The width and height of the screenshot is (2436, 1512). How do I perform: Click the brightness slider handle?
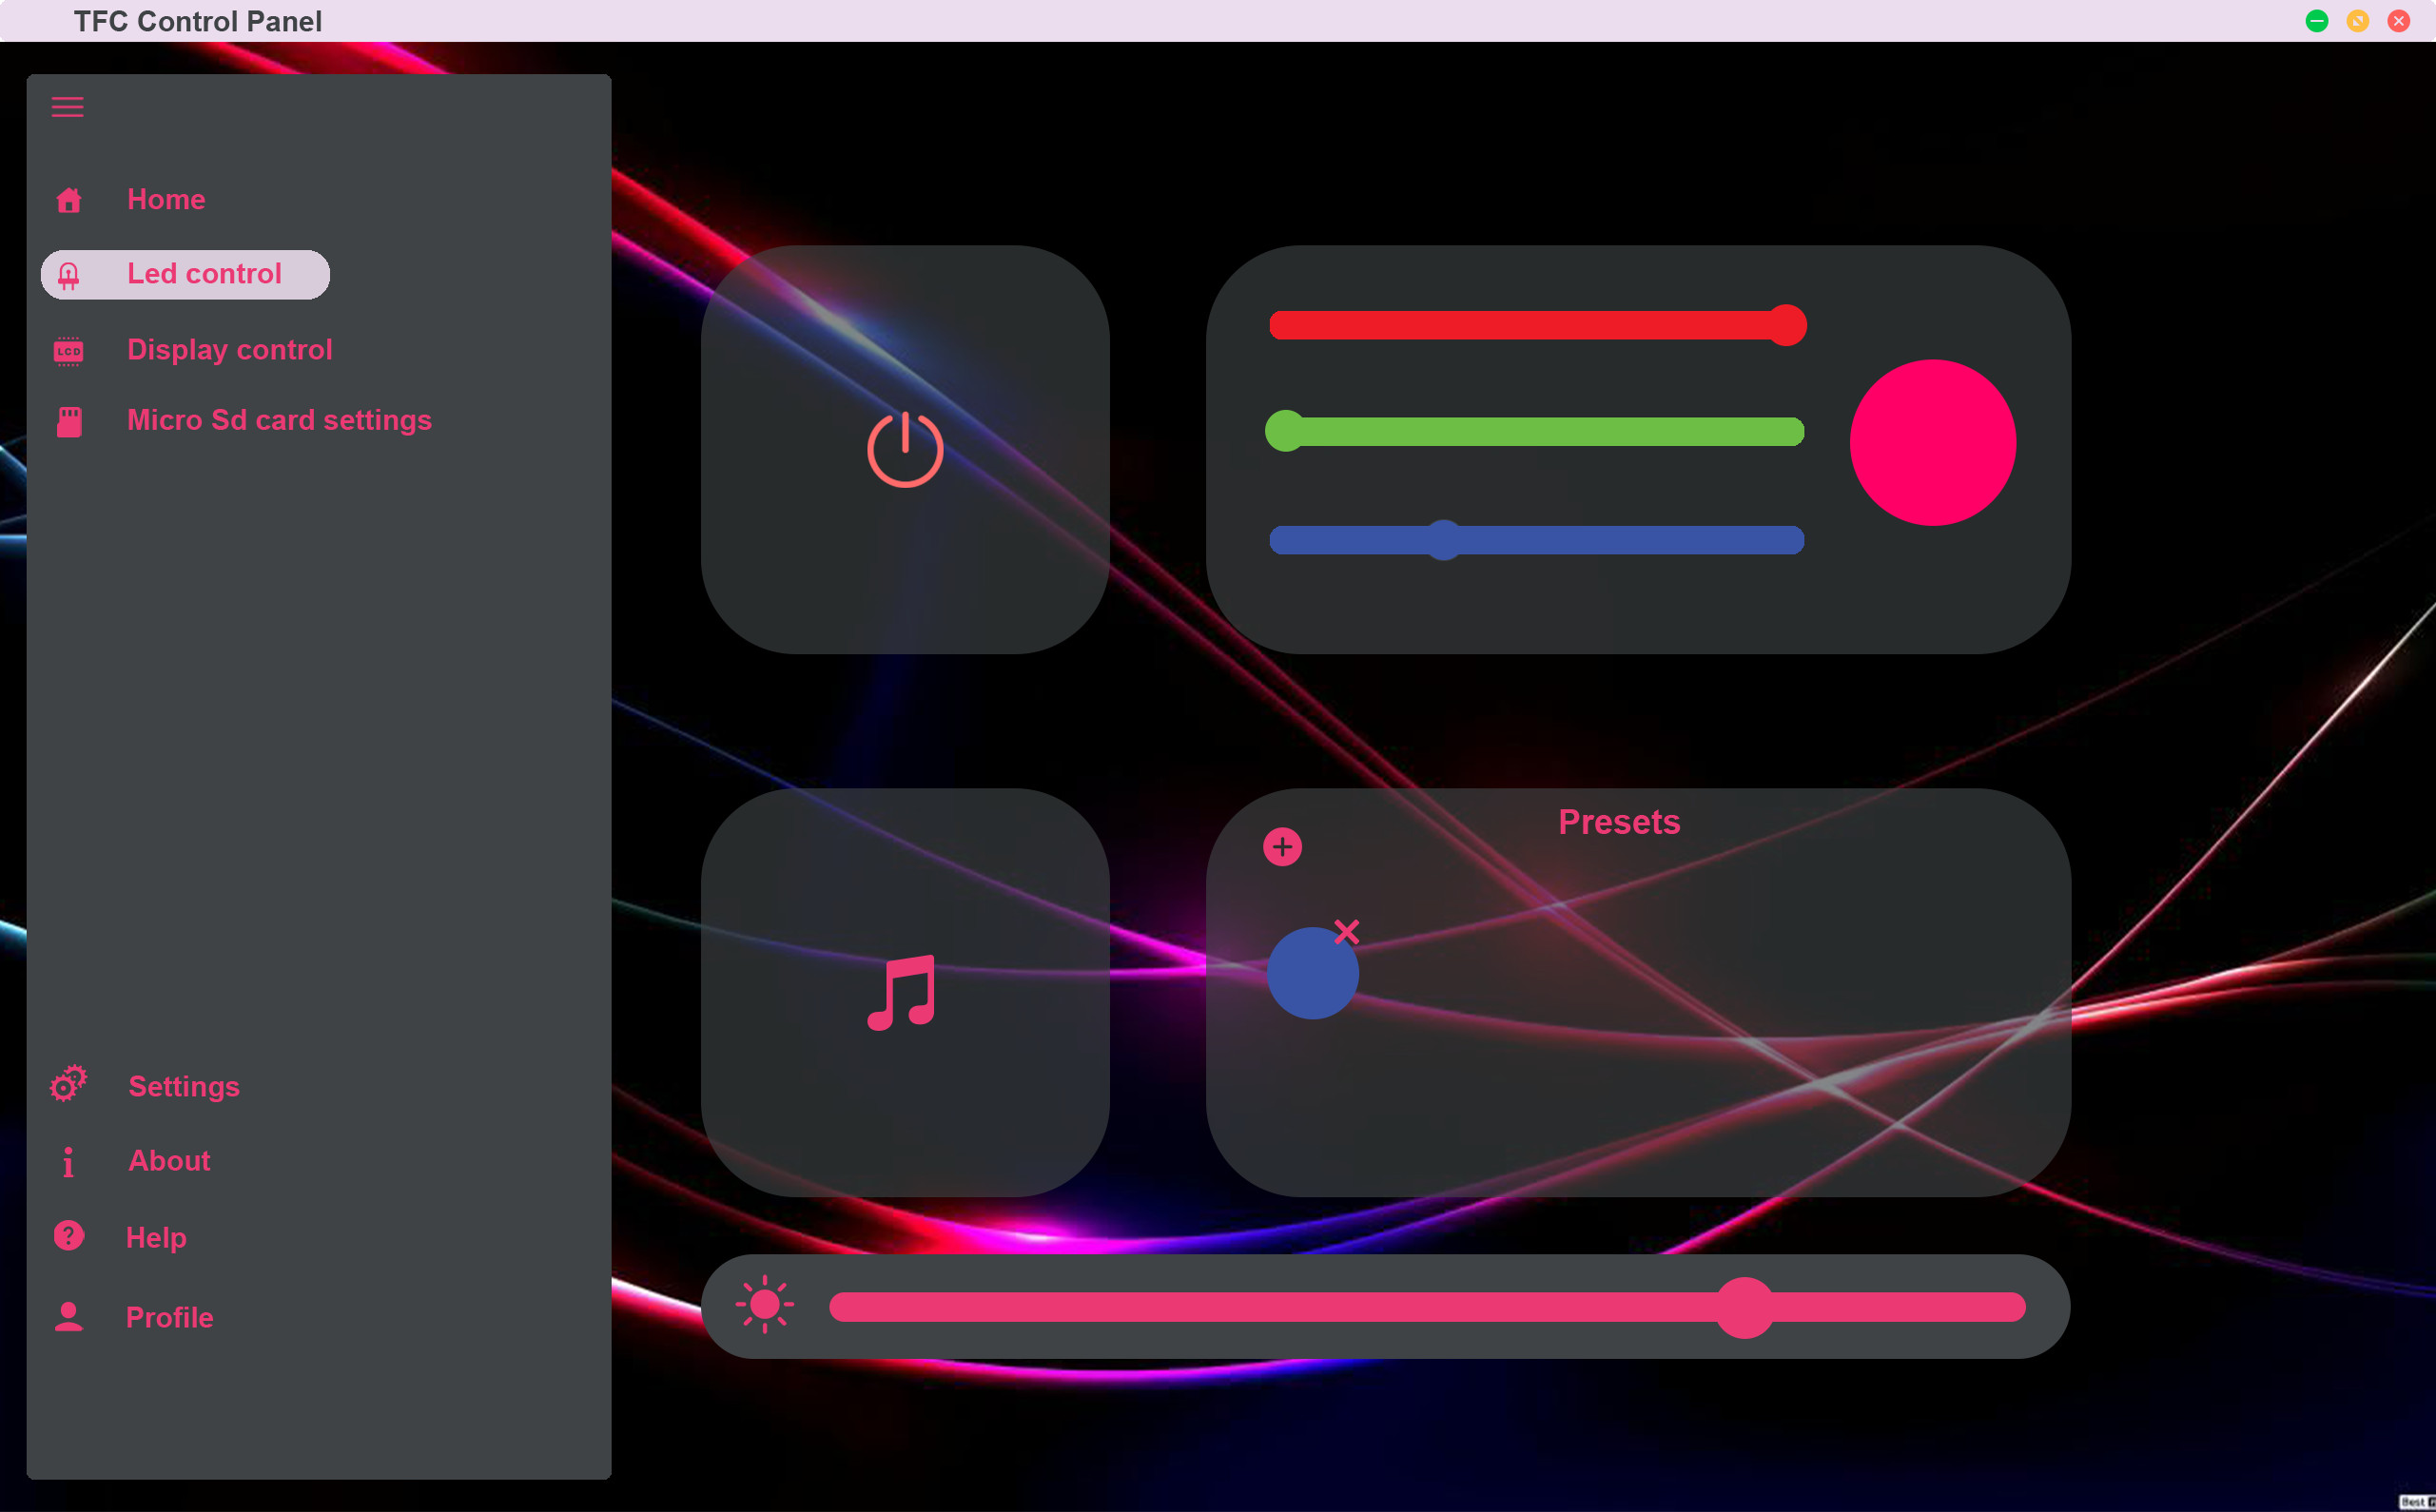click(x=1745, y=1307)
